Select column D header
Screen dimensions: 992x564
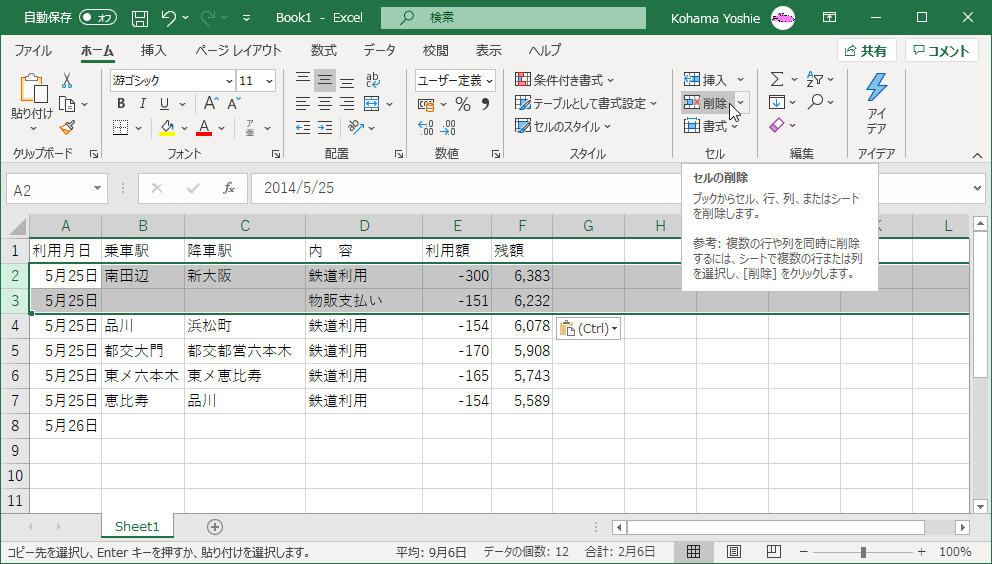pyautogui.click(x=364, y=226)
